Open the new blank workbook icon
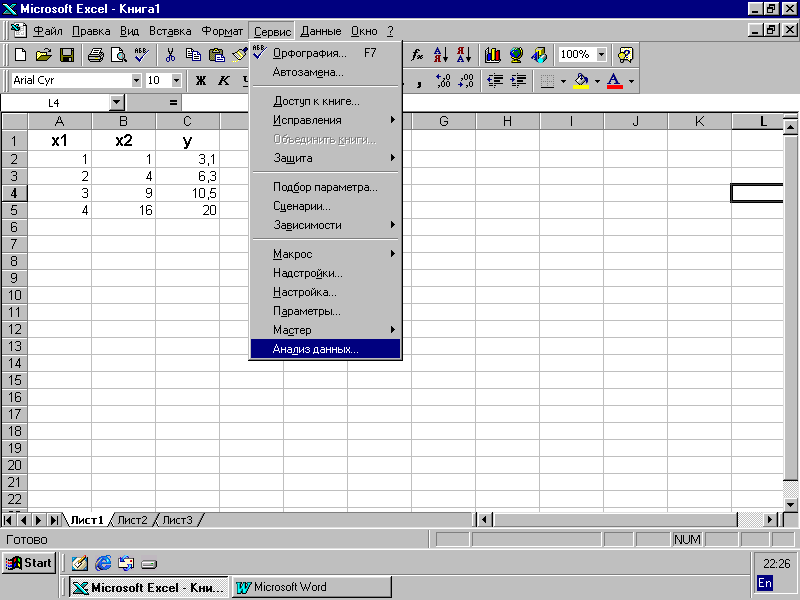The height and width of the screenshot is (600, 800). pos(20,55)
